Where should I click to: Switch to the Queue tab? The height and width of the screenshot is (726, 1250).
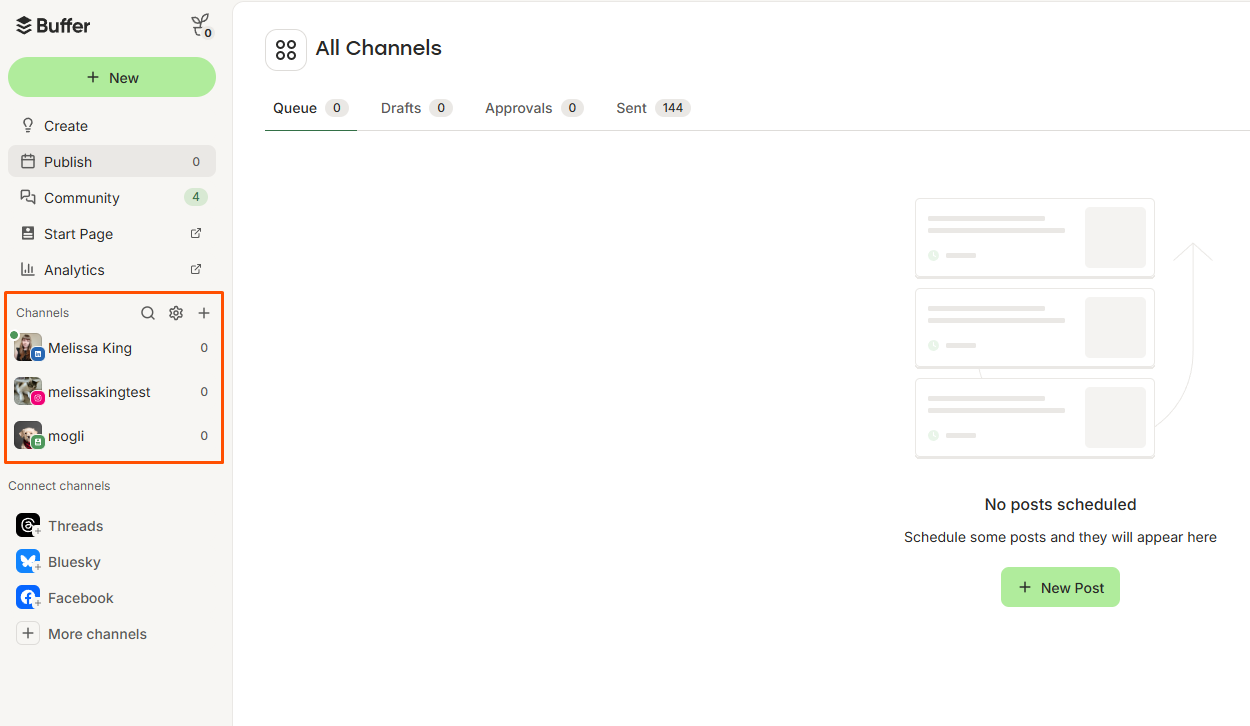[310, 108]
